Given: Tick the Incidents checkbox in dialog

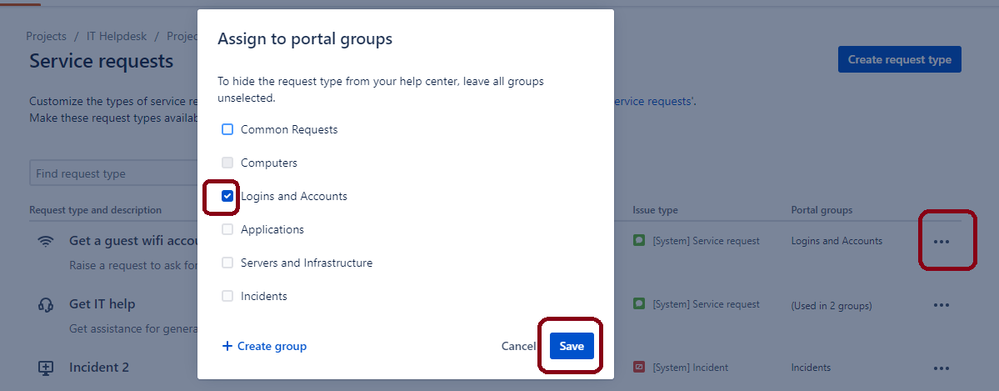Looking at the screenshot, I should [x=227, y=296].
